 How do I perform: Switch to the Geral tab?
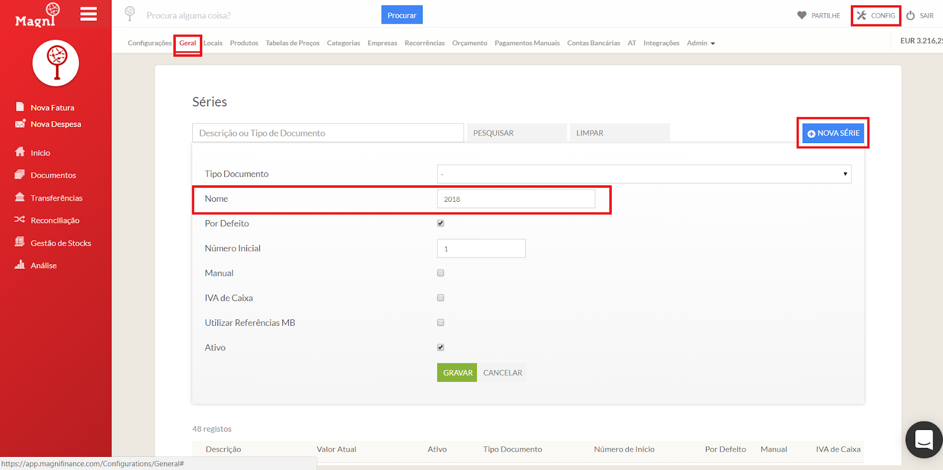pos(188,43)
